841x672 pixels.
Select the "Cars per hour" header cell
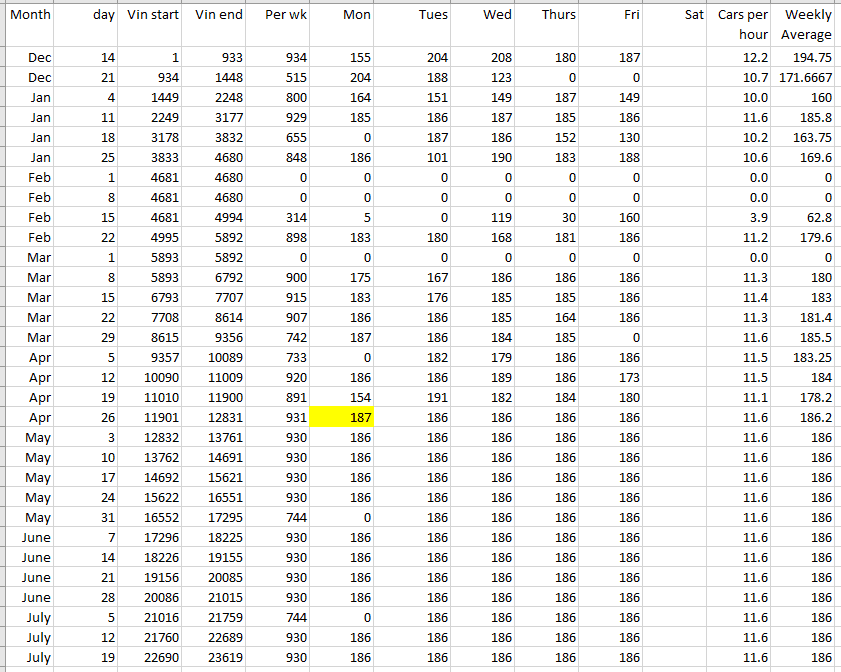pos(742,25)
